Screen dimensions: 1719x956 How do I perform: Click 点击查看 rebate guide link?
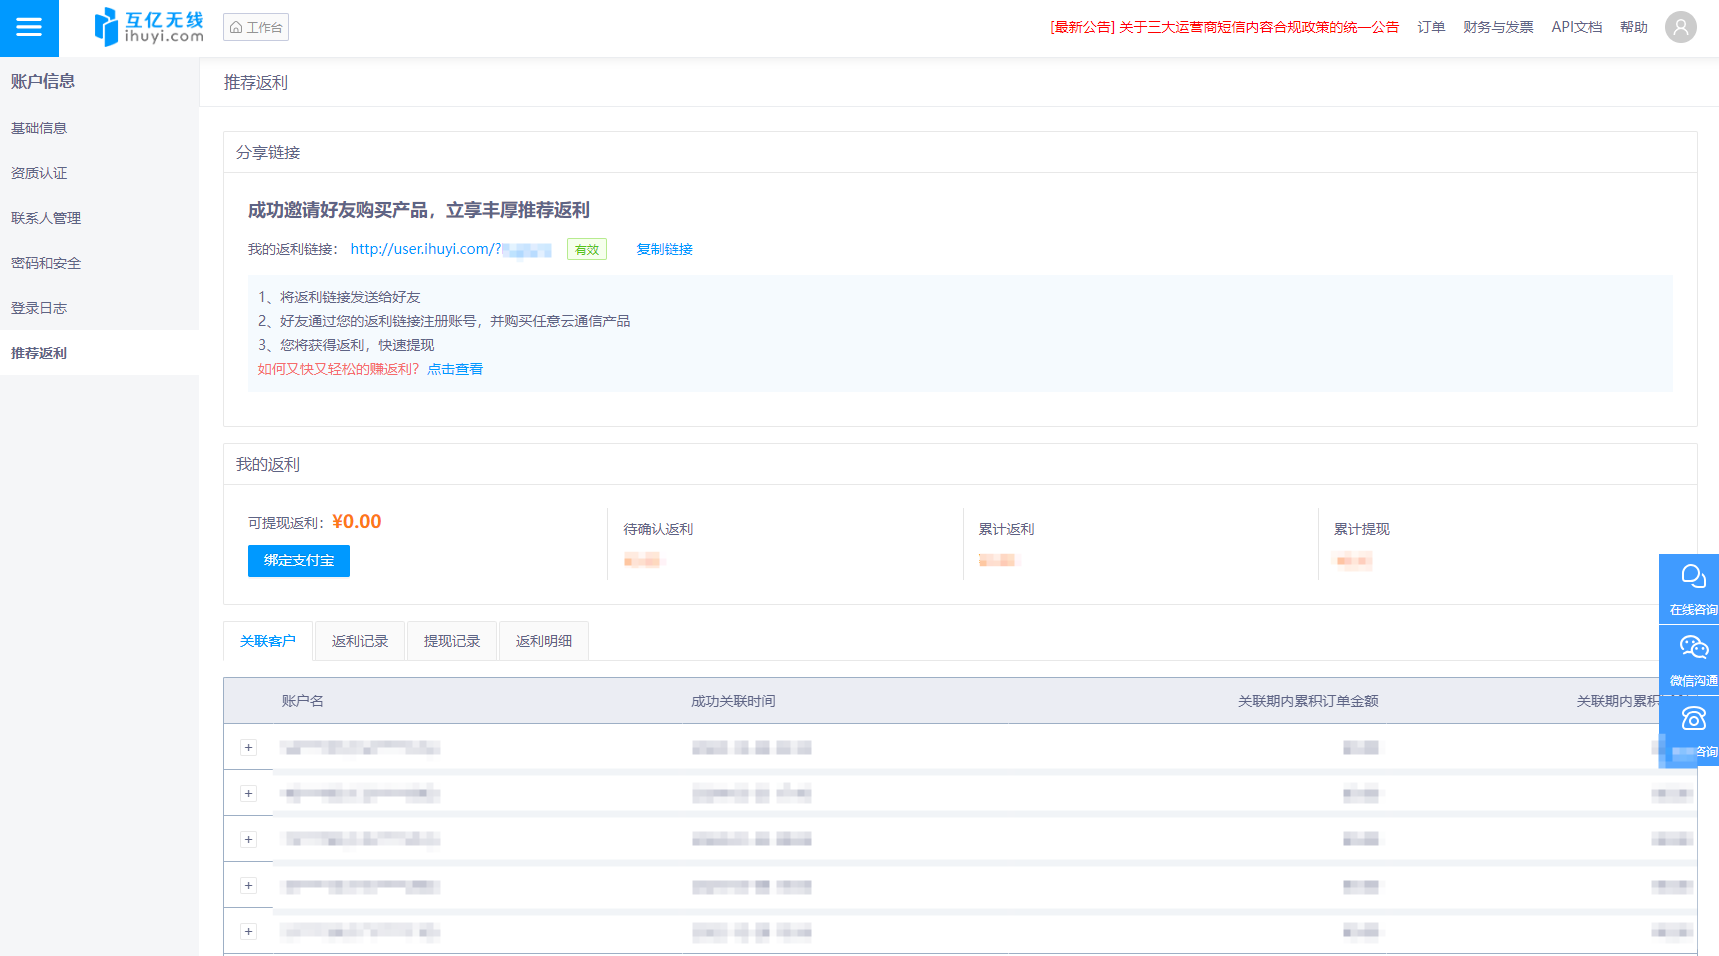[x=455, y=369]
